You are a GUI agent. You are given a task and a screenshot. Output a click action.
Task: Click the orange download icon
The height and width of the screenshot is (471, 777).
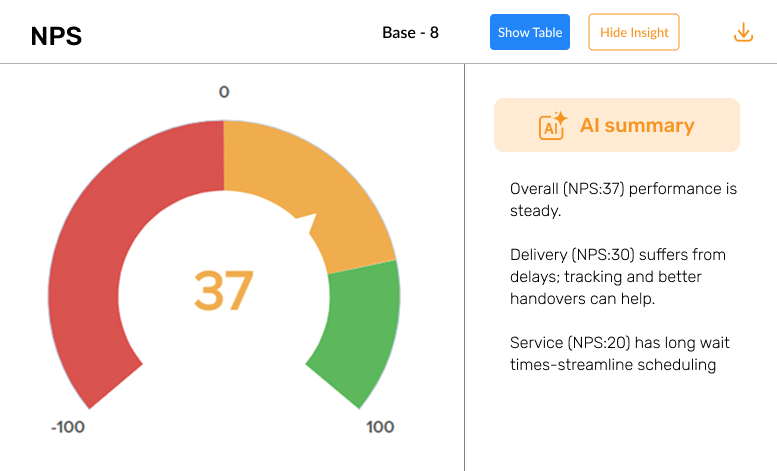click(743, 32)
